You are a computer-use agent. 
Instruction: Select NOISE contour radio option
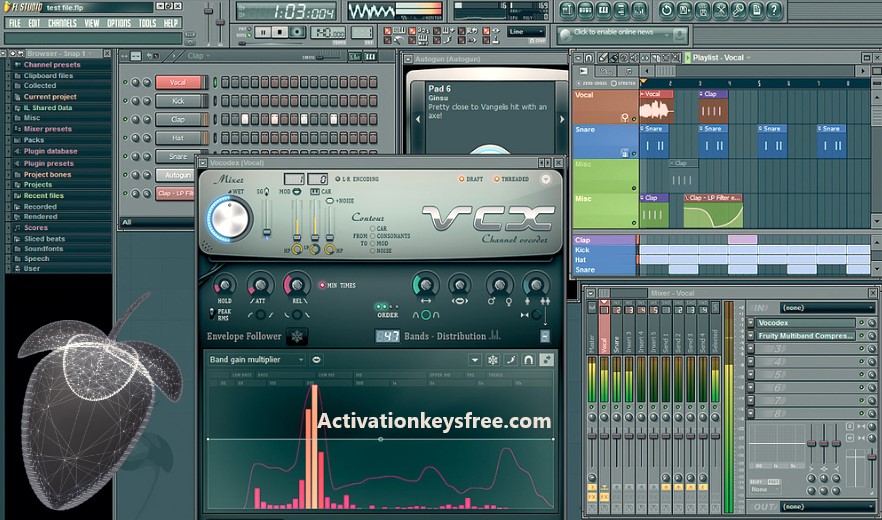372,250
